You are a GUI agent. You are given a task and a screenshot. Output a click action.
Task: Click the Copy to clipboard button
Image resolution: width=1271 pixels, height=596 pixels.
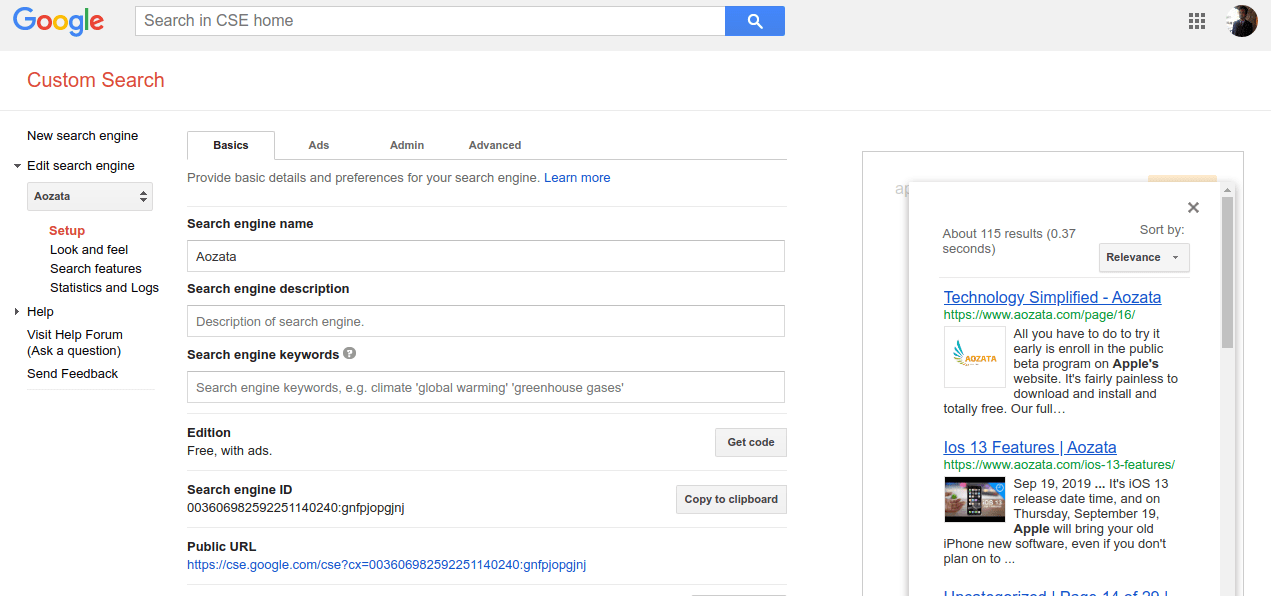point(731,499)
